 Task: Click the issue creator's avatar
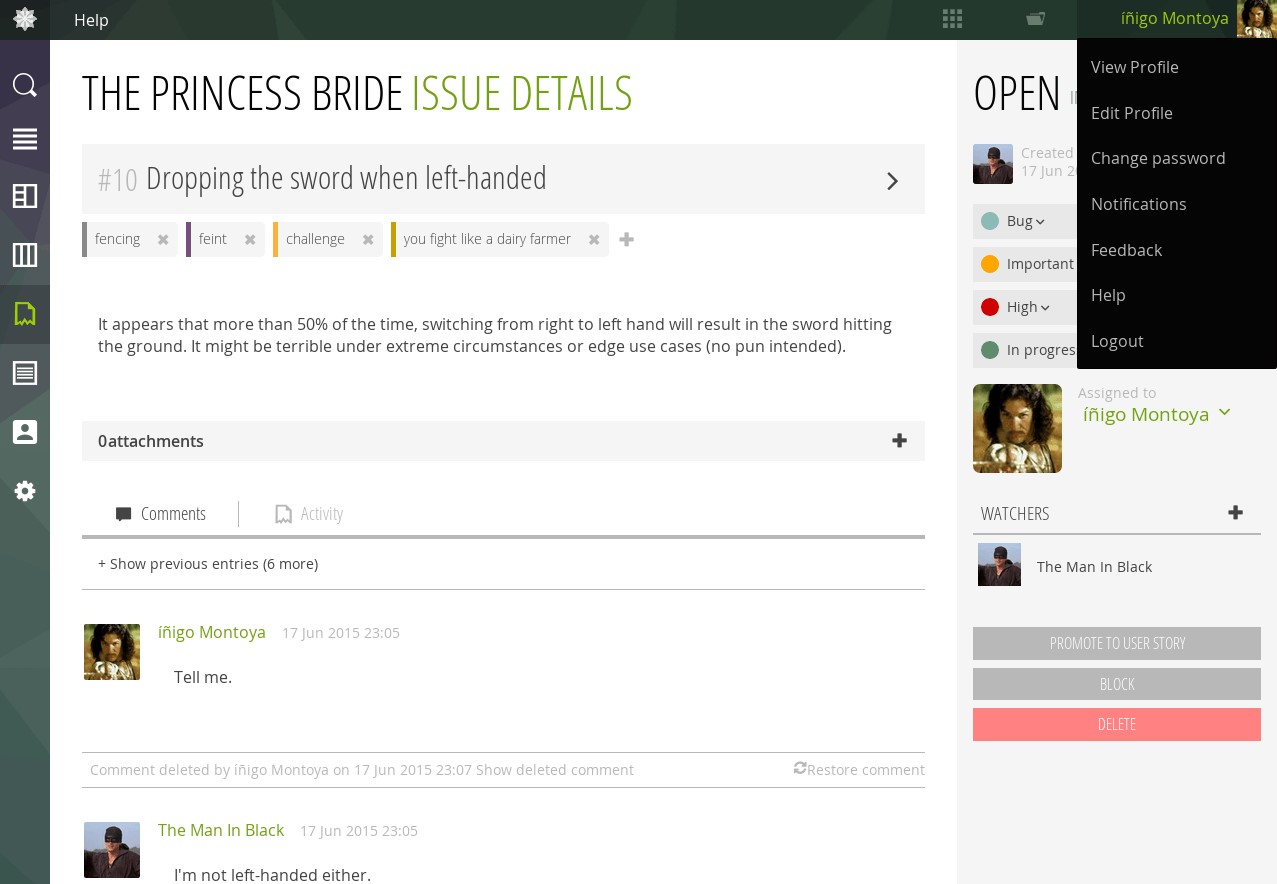tap(993, 164)
